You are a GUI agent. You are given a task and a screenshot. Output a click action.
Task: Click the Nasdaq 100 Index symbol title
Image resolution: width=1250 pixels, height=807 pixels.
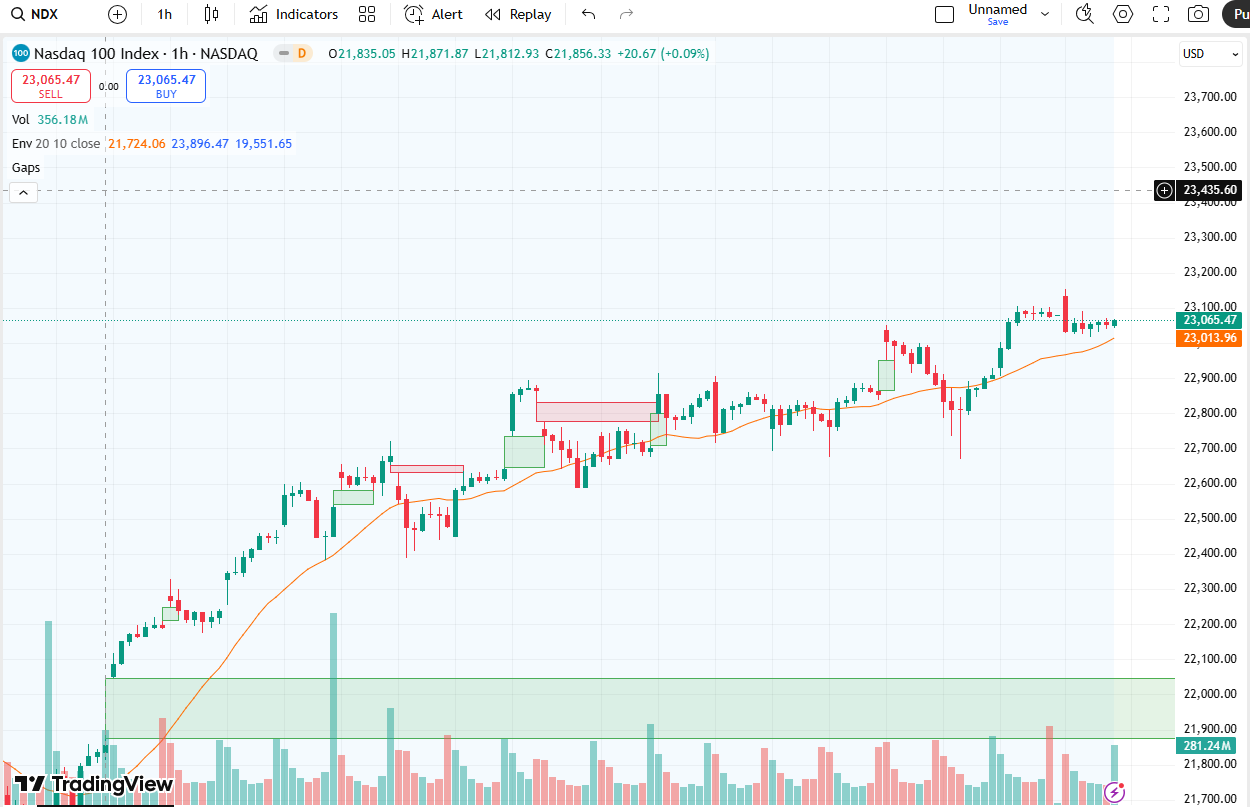(146, 54)
